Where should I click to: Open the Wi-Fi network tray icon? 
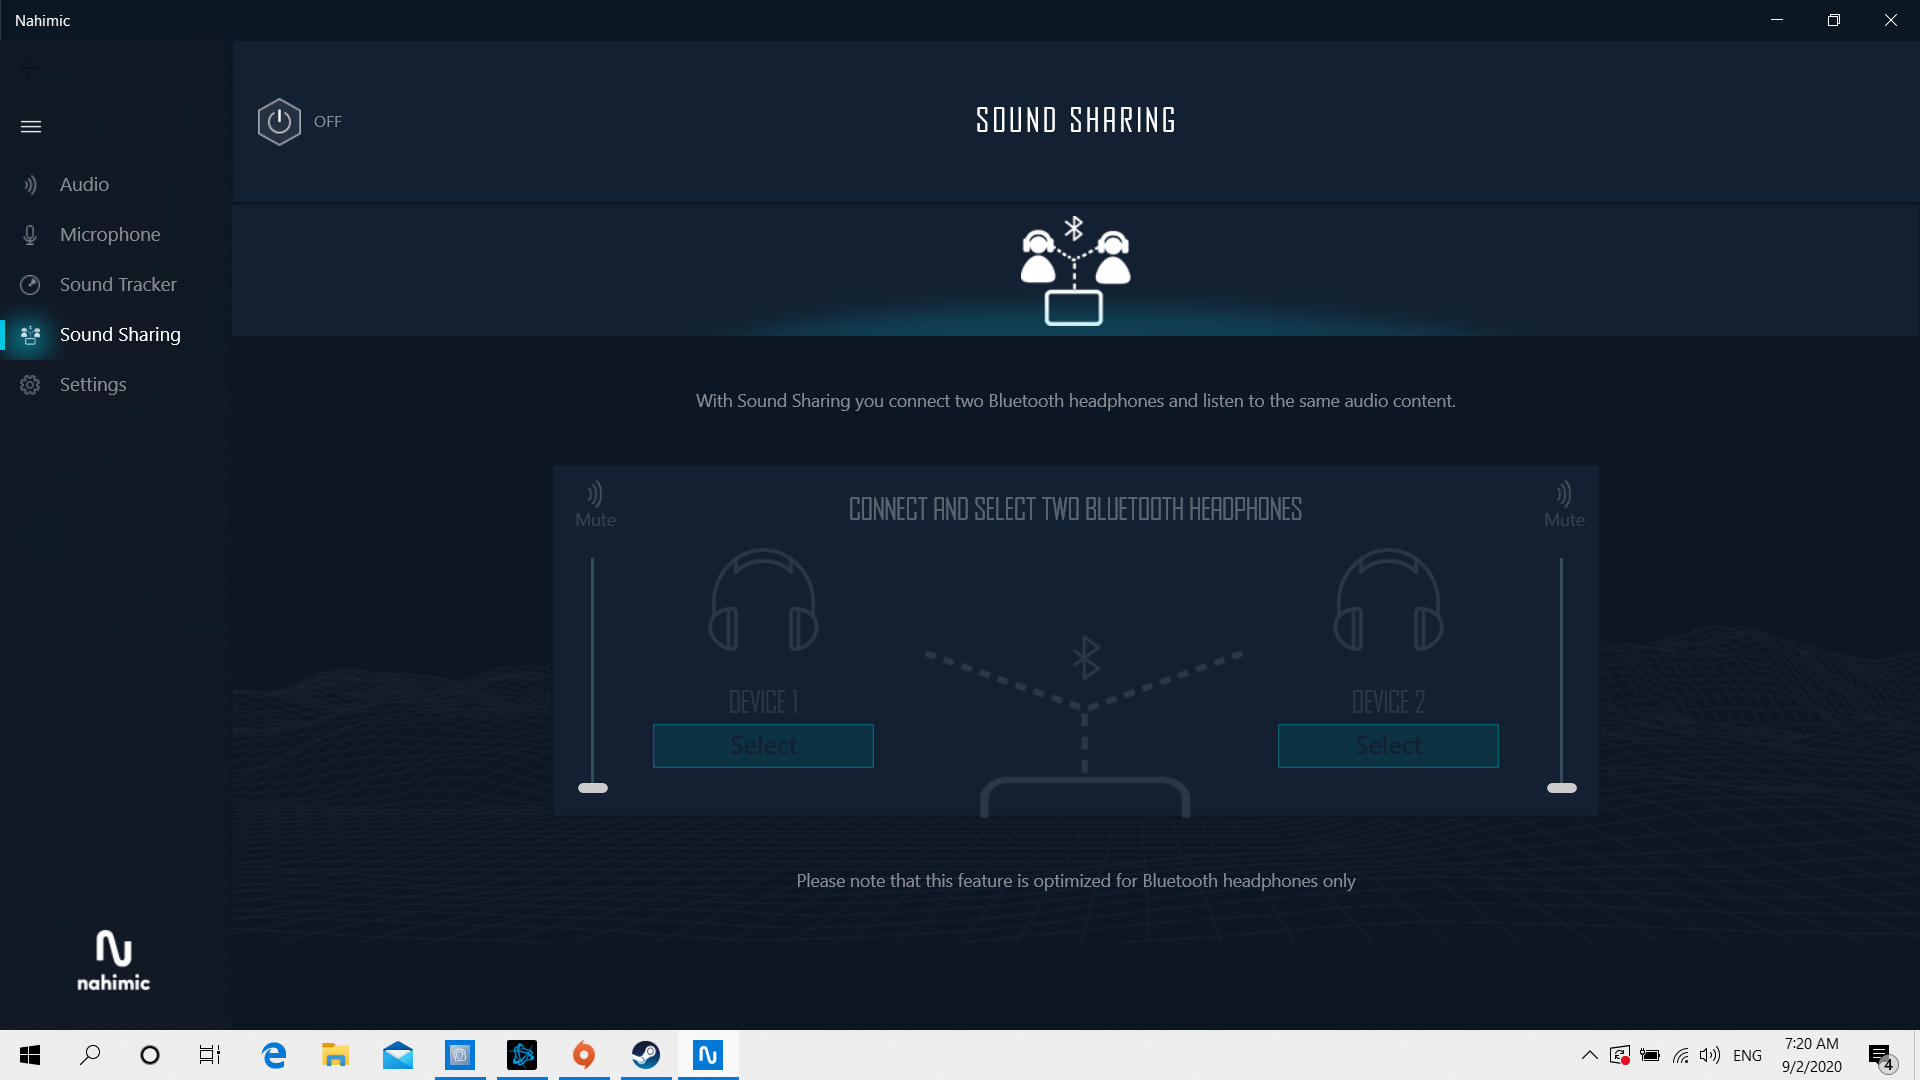point(1680,1055)
